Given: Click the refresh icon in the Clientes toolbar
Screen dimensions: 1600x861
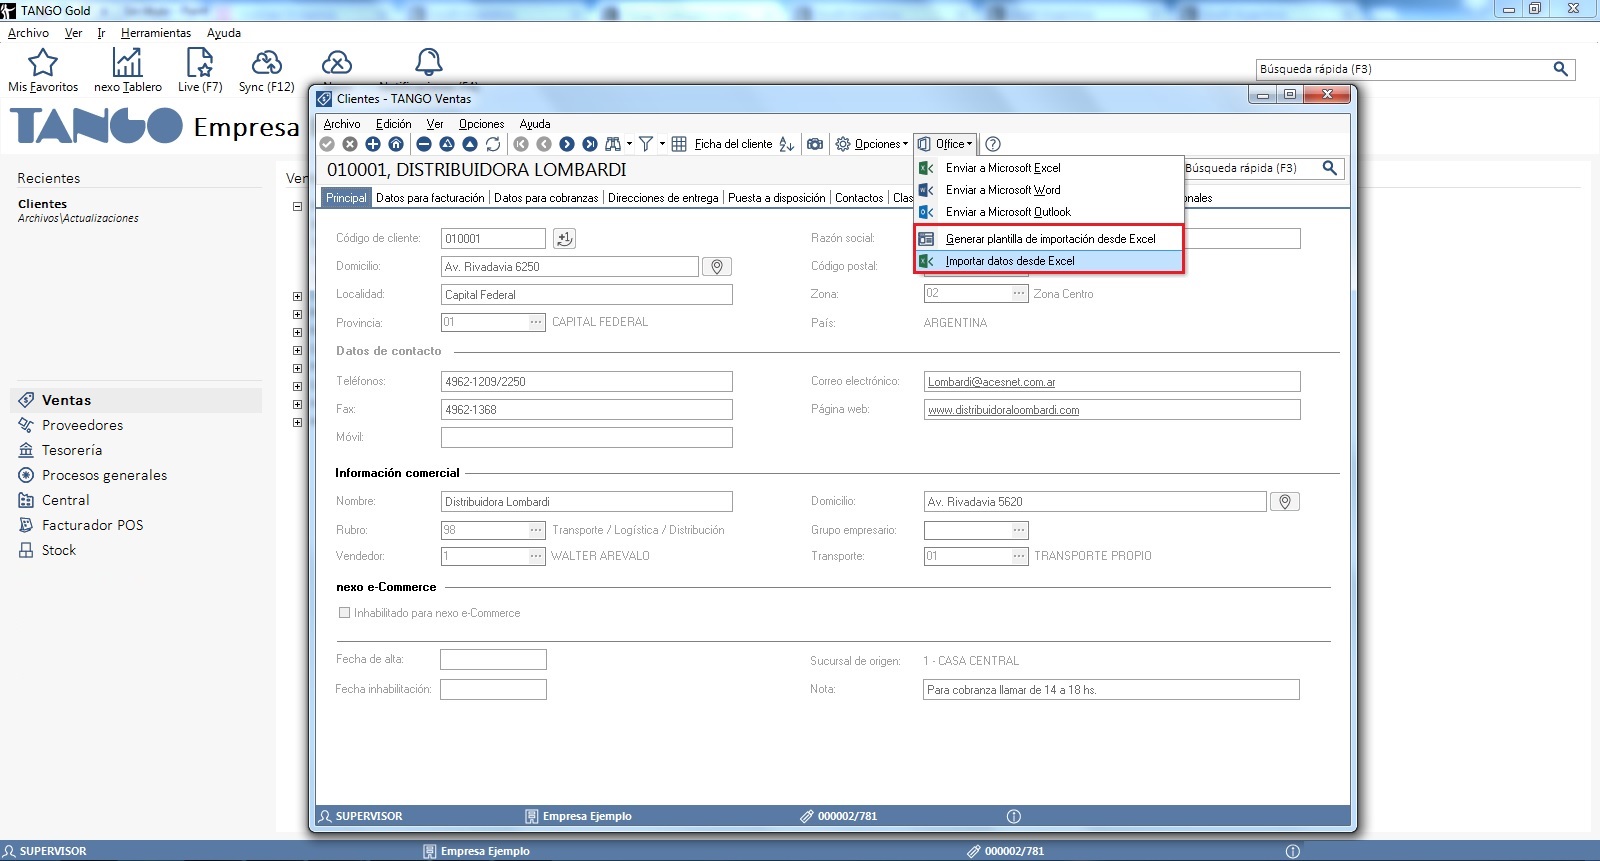Looking at the screenshot, I should pyautogui.click(x=493, y=144).
